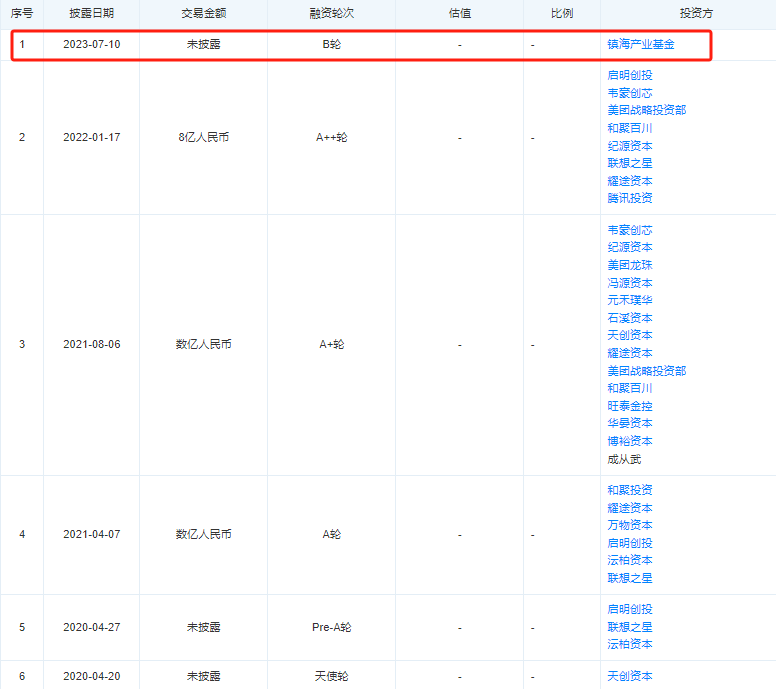The width and height of the screenshot is (776, 689).
Task: Select the date cell 2021-04-07
Action: click(x=92, y=535)
